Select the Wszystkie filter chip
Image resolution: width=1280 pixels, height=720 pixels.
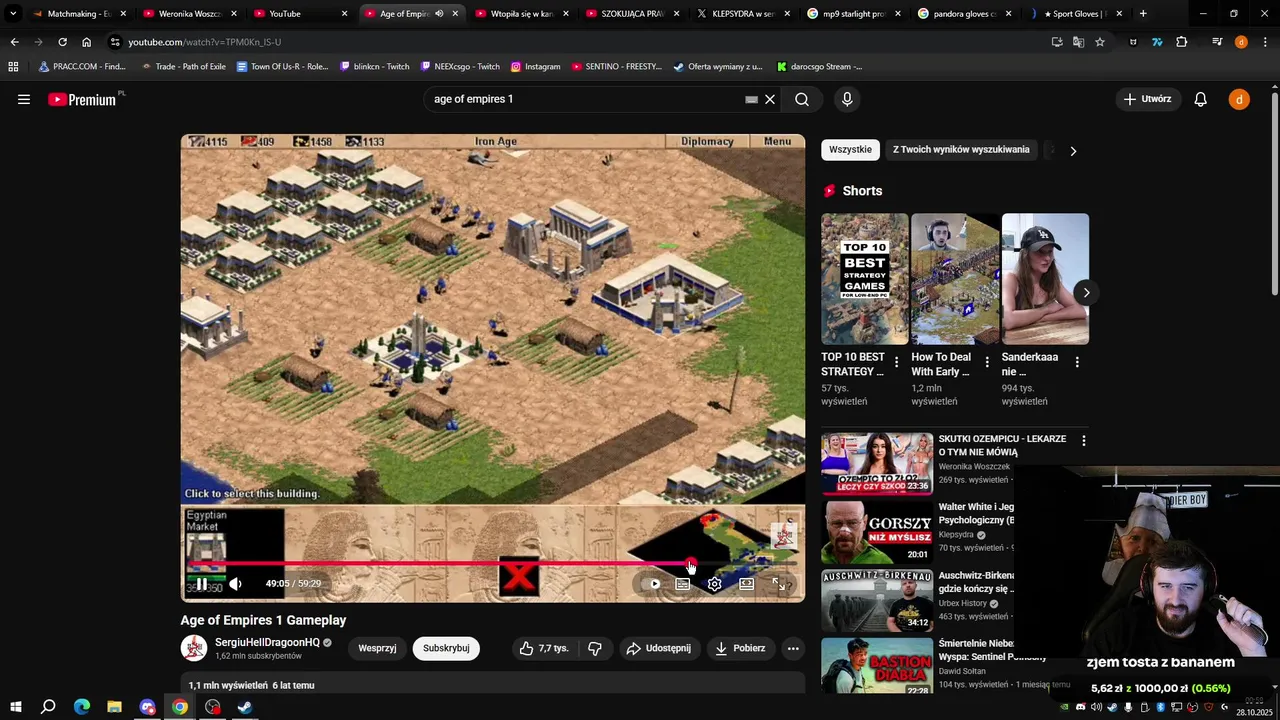[x=850, y=150]
